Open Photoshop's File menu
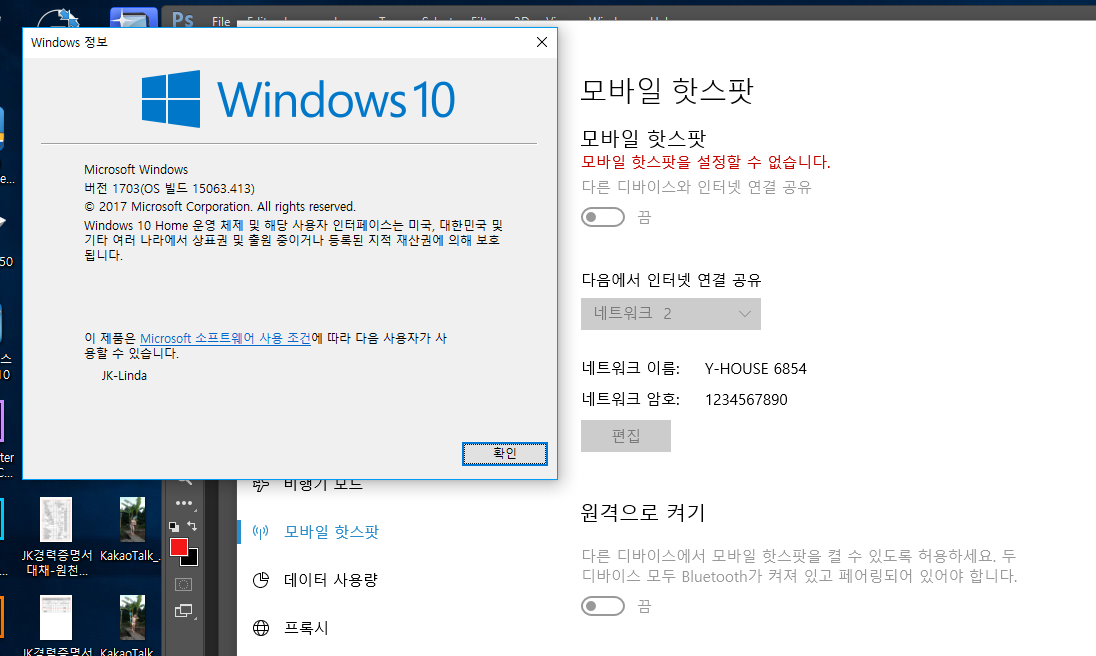The height and width of the screenshot is (656, 1096). (x=221, y=21)
